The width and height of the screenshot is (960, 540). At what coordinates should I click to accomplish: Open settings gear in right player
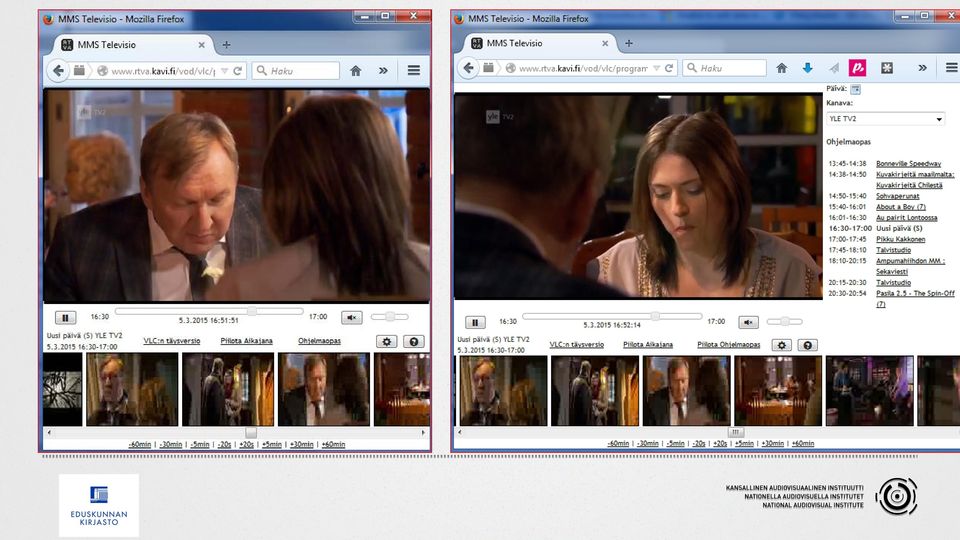click(781, 345)
